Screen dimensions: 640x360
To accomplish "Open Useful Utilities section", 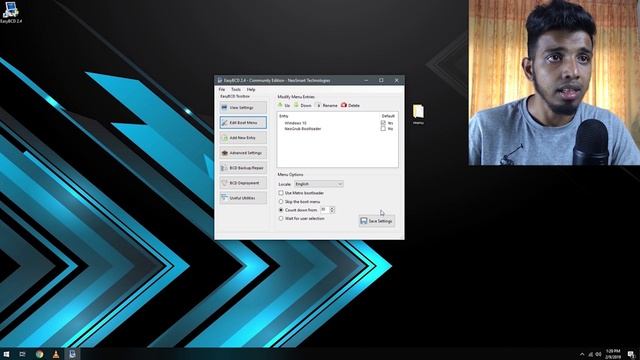I will click(243, 198).
